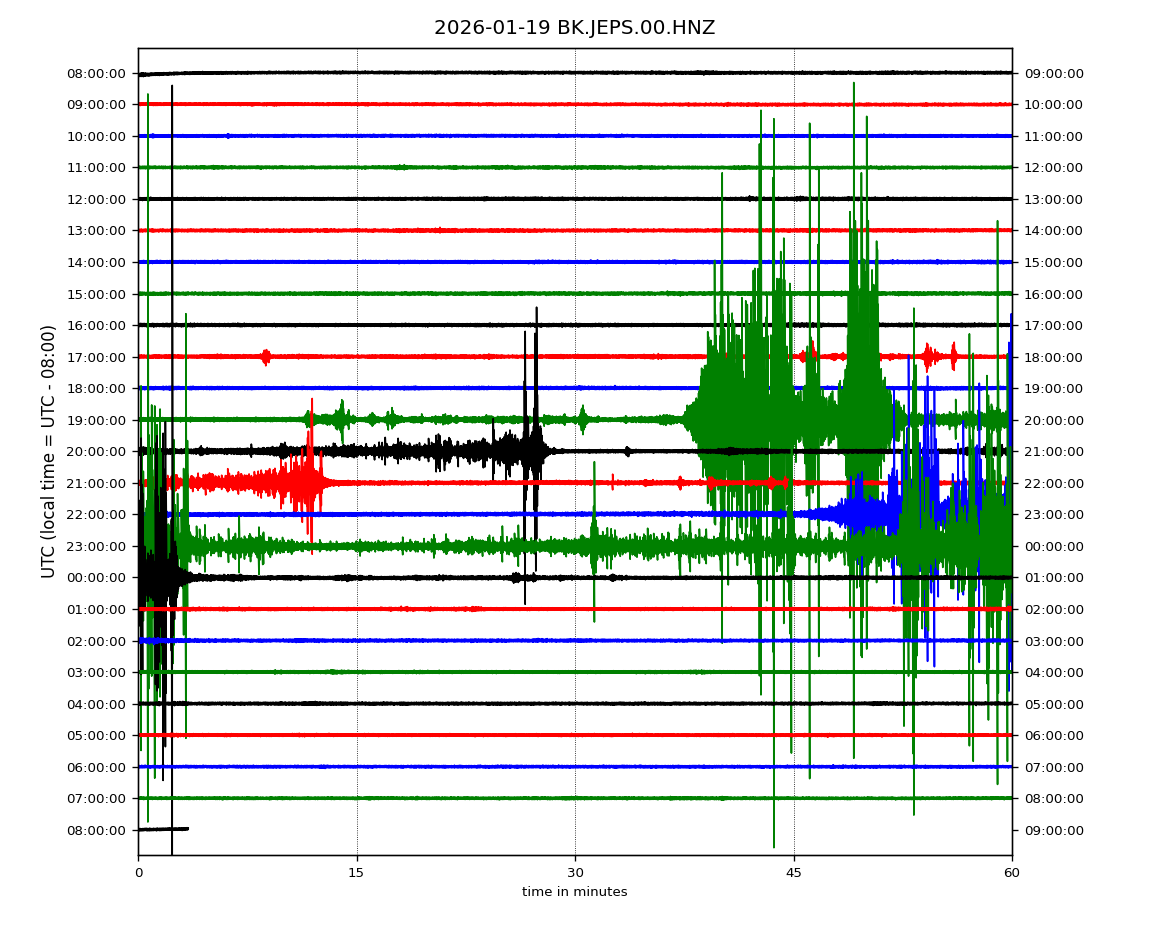
Task: Click the left-axis 06:00:00 UTC label
Action: coord(98,767)
